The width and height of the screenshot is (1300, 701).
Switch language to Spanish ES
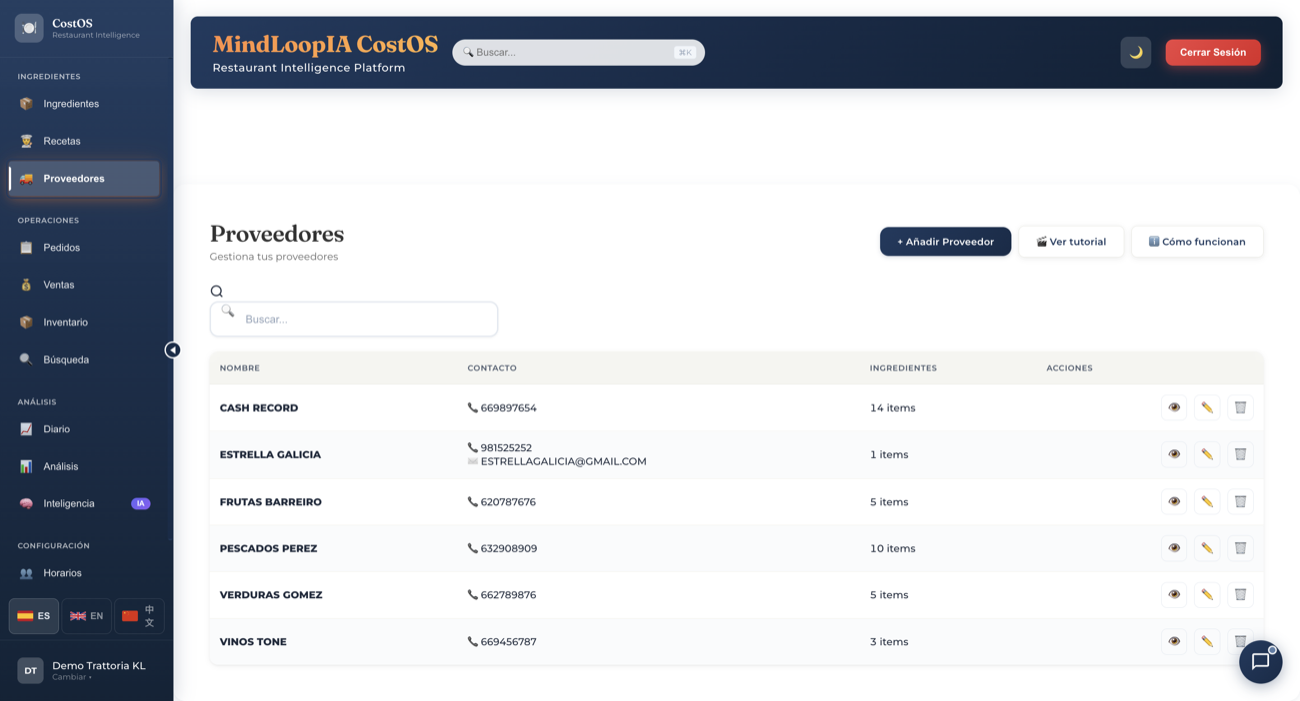[34, 616]
